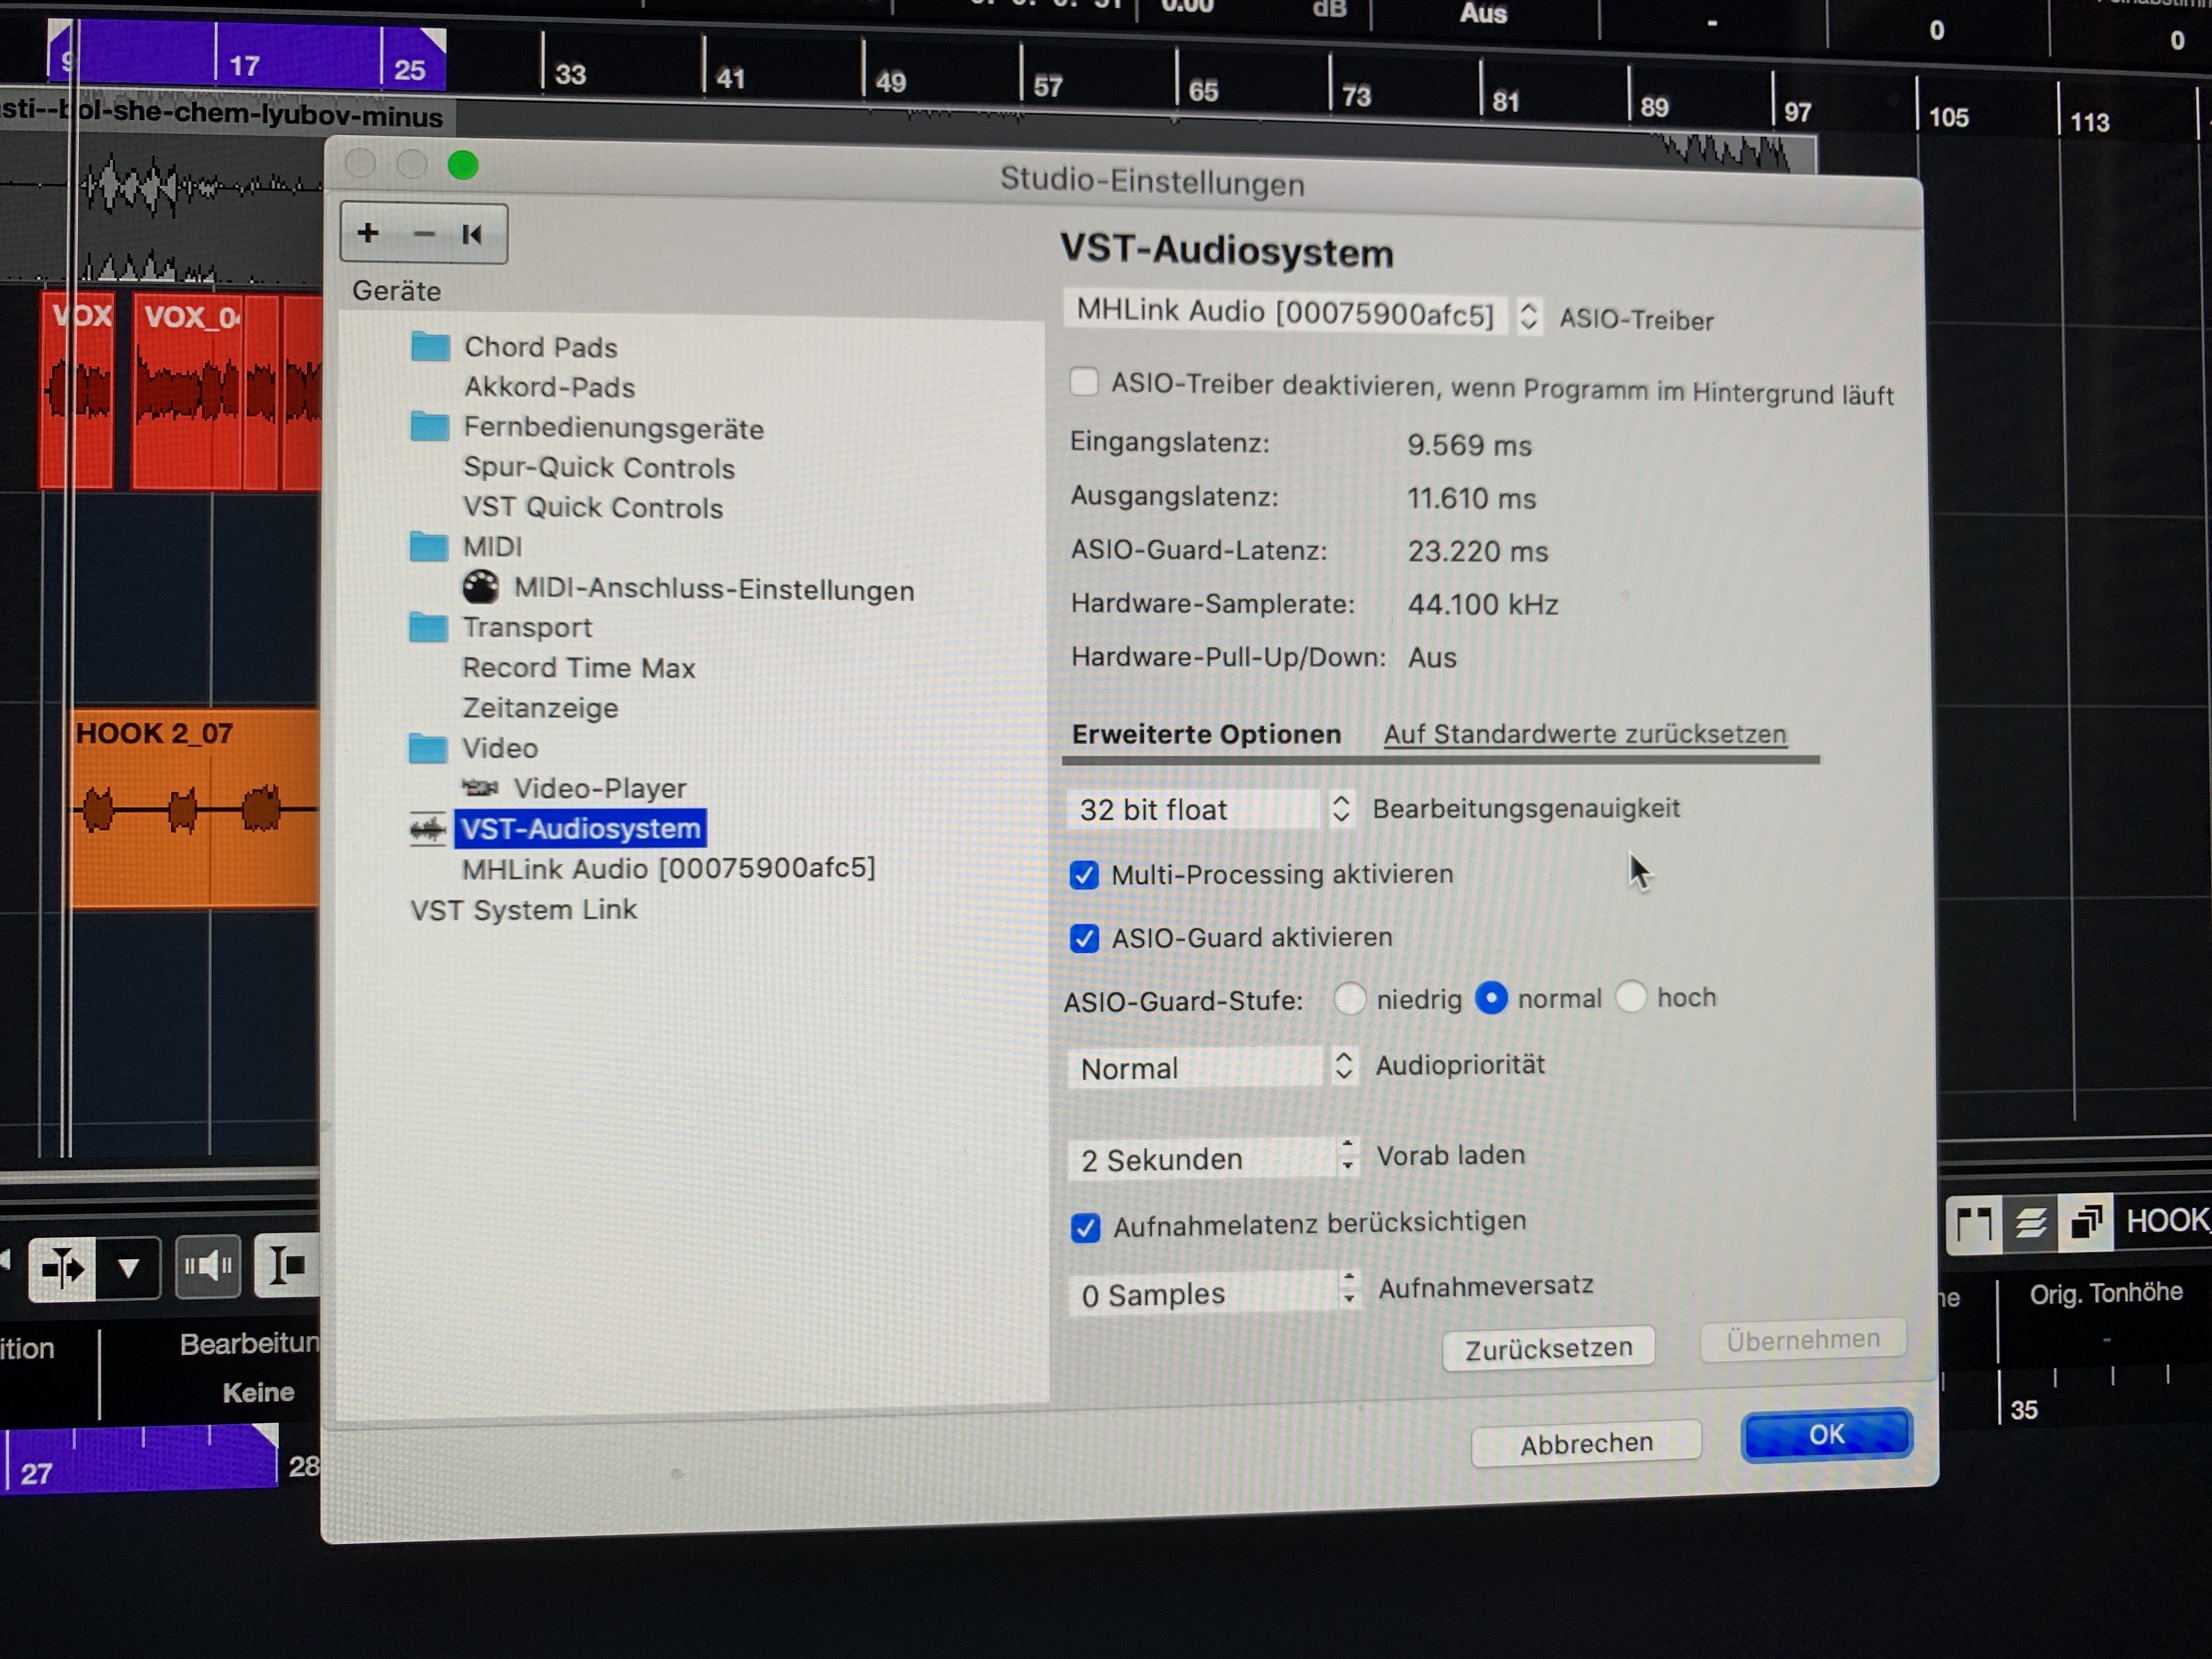Click ruler bar marker 105 in timeline
Image resolution: width=2212 pixels, height=1659 pixels.
pos(1948,117)
